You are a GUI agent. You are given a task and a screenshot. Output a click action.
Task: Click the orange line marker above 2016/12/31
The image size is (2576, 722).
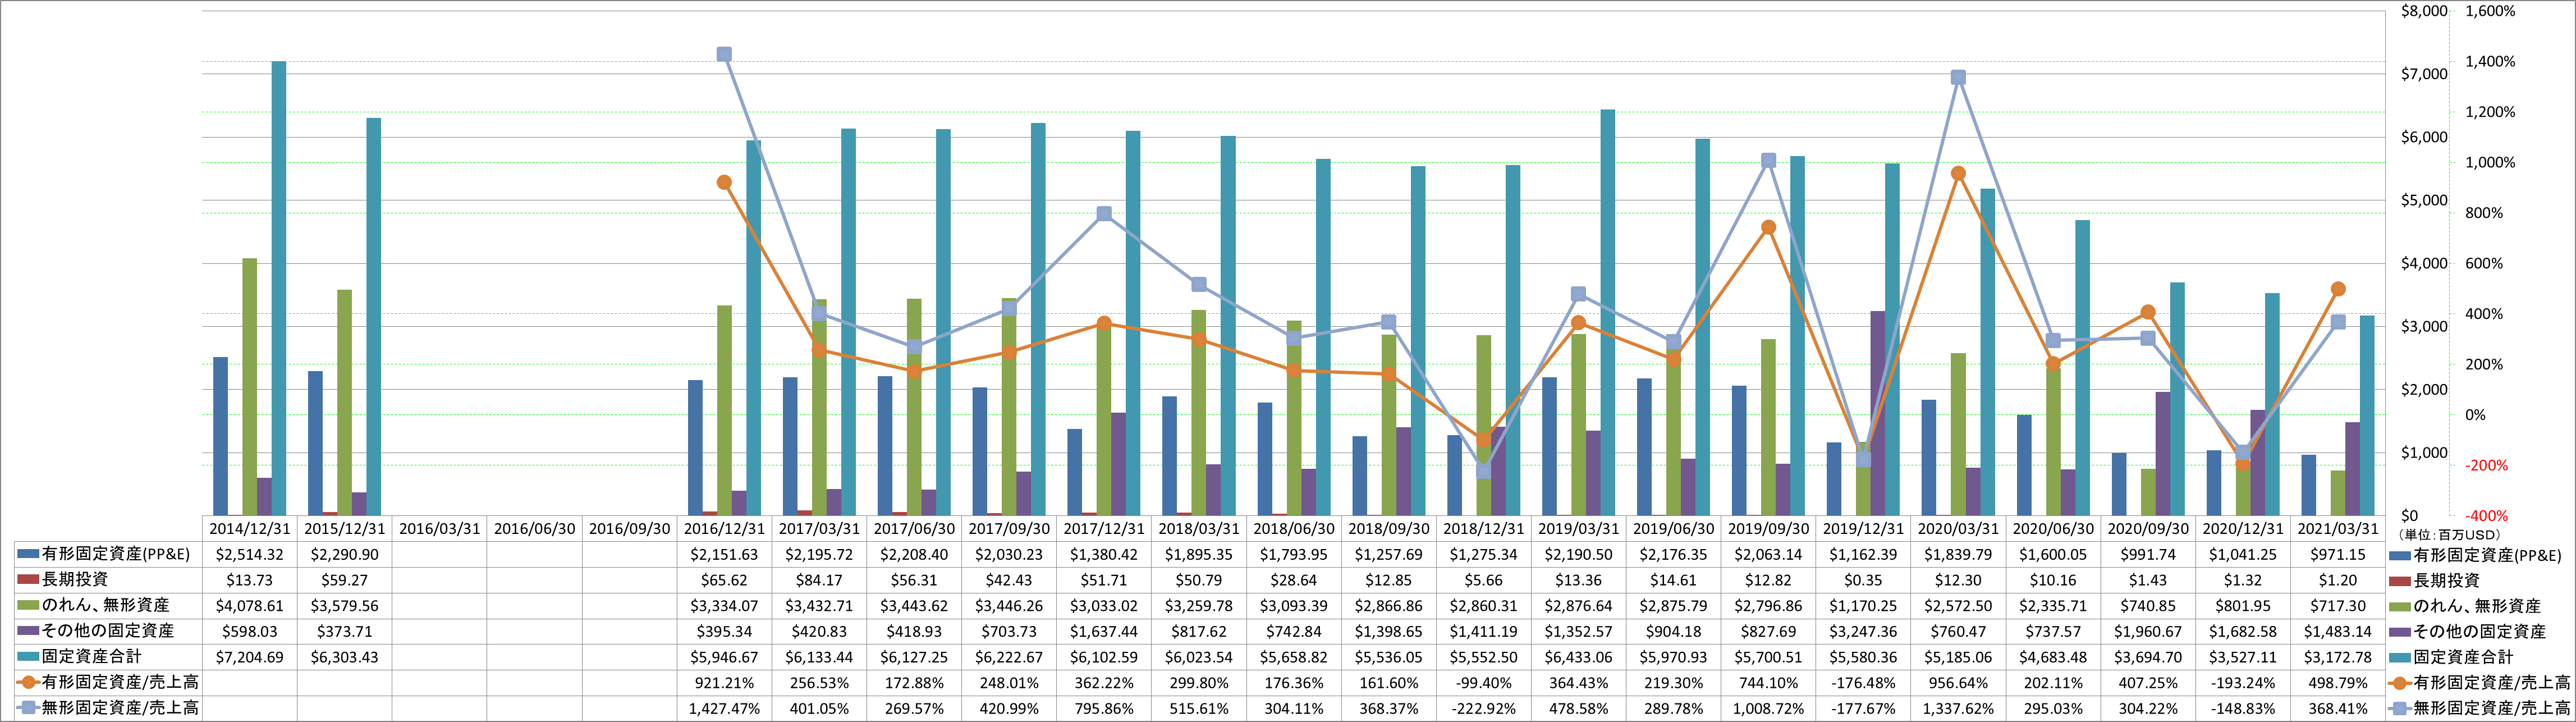(724, 183)
